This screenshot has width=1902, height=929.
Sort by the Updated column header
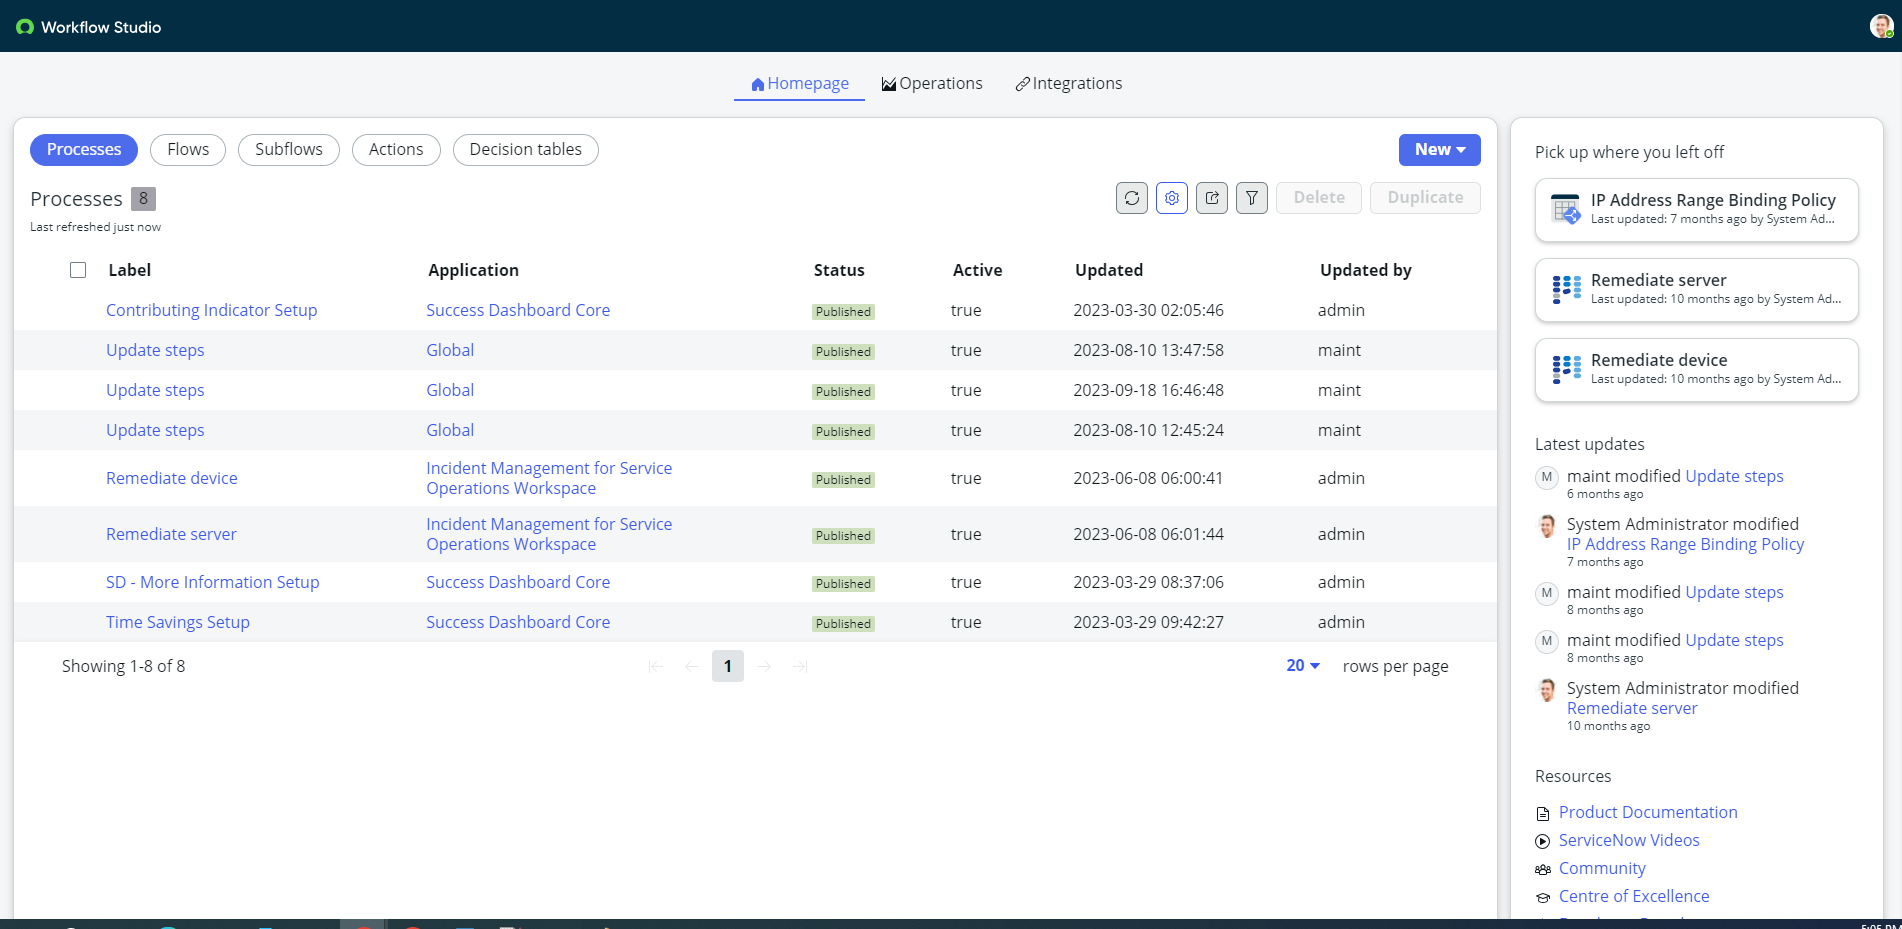coord(1109,270)
